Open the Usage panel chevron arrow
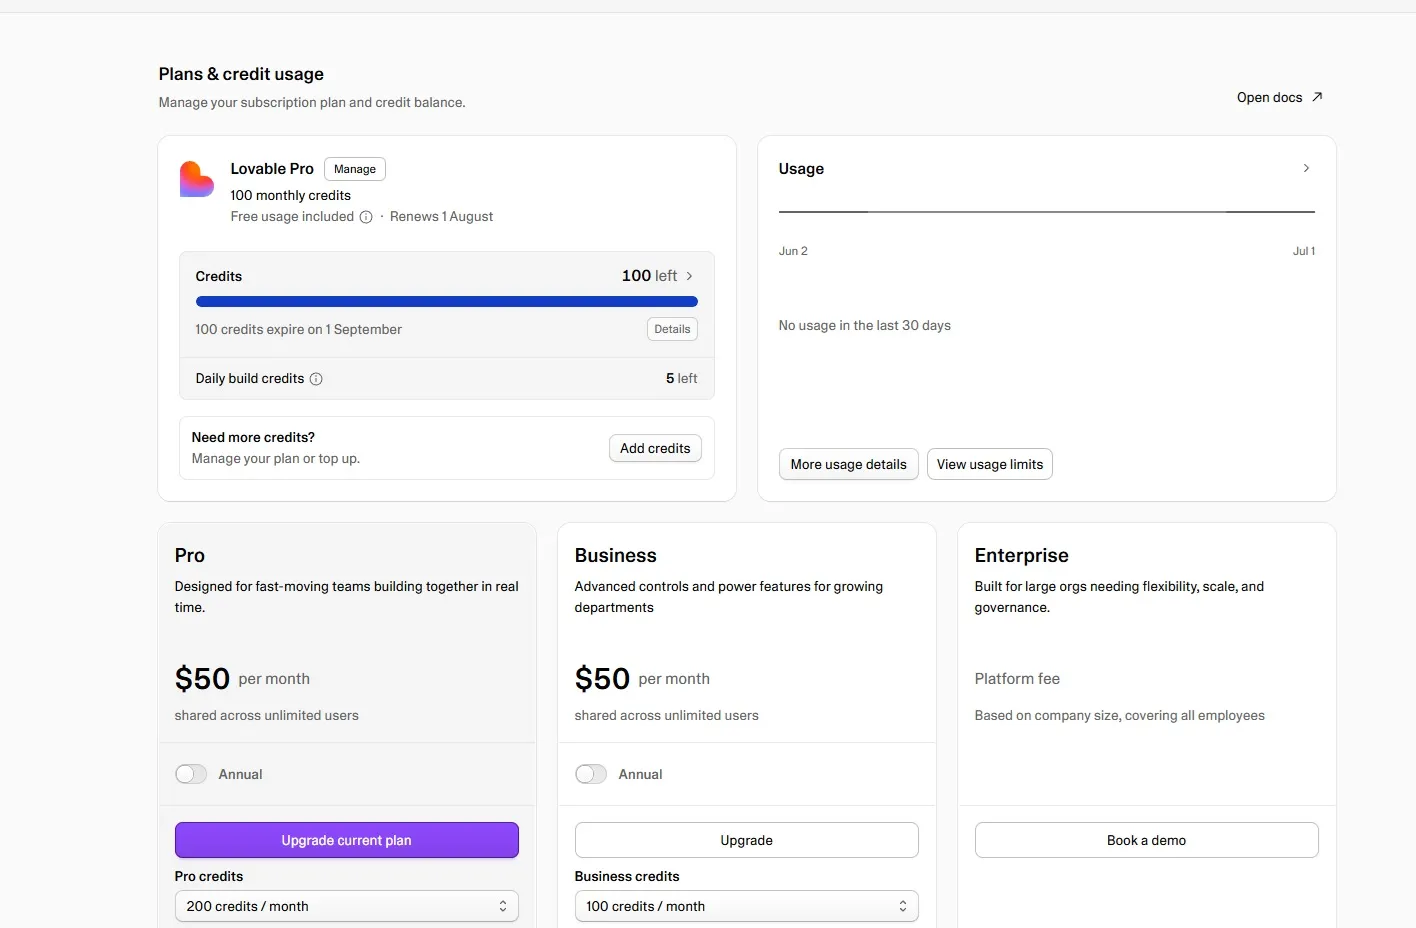Image resolution: width=1416 pixels, height=928 pixels. 1306,168
